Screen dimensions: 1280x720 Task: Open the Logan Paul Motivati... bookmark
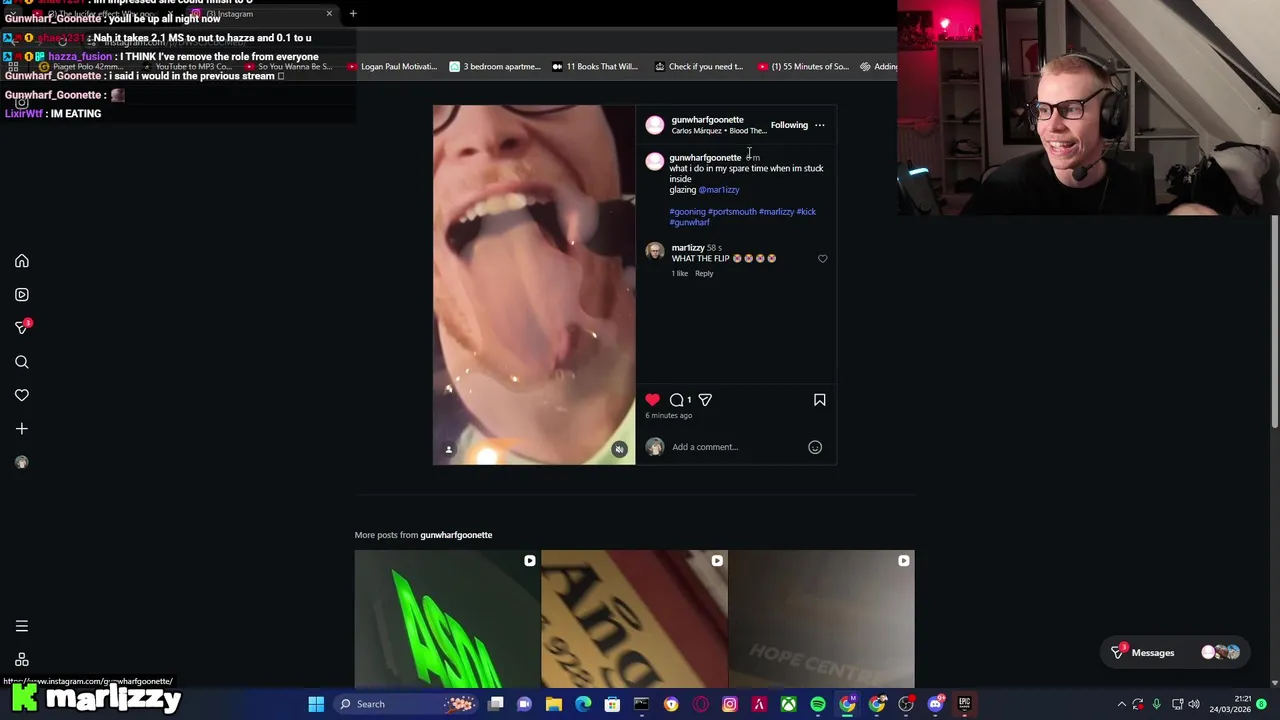(x=392, y=67)
